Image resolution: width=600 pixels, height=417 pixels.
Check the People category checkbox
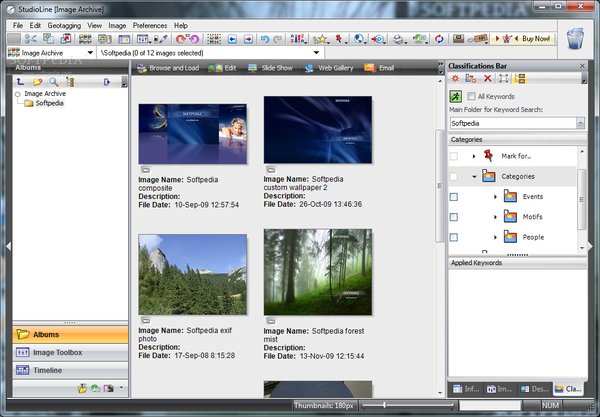tap(454, 237)
